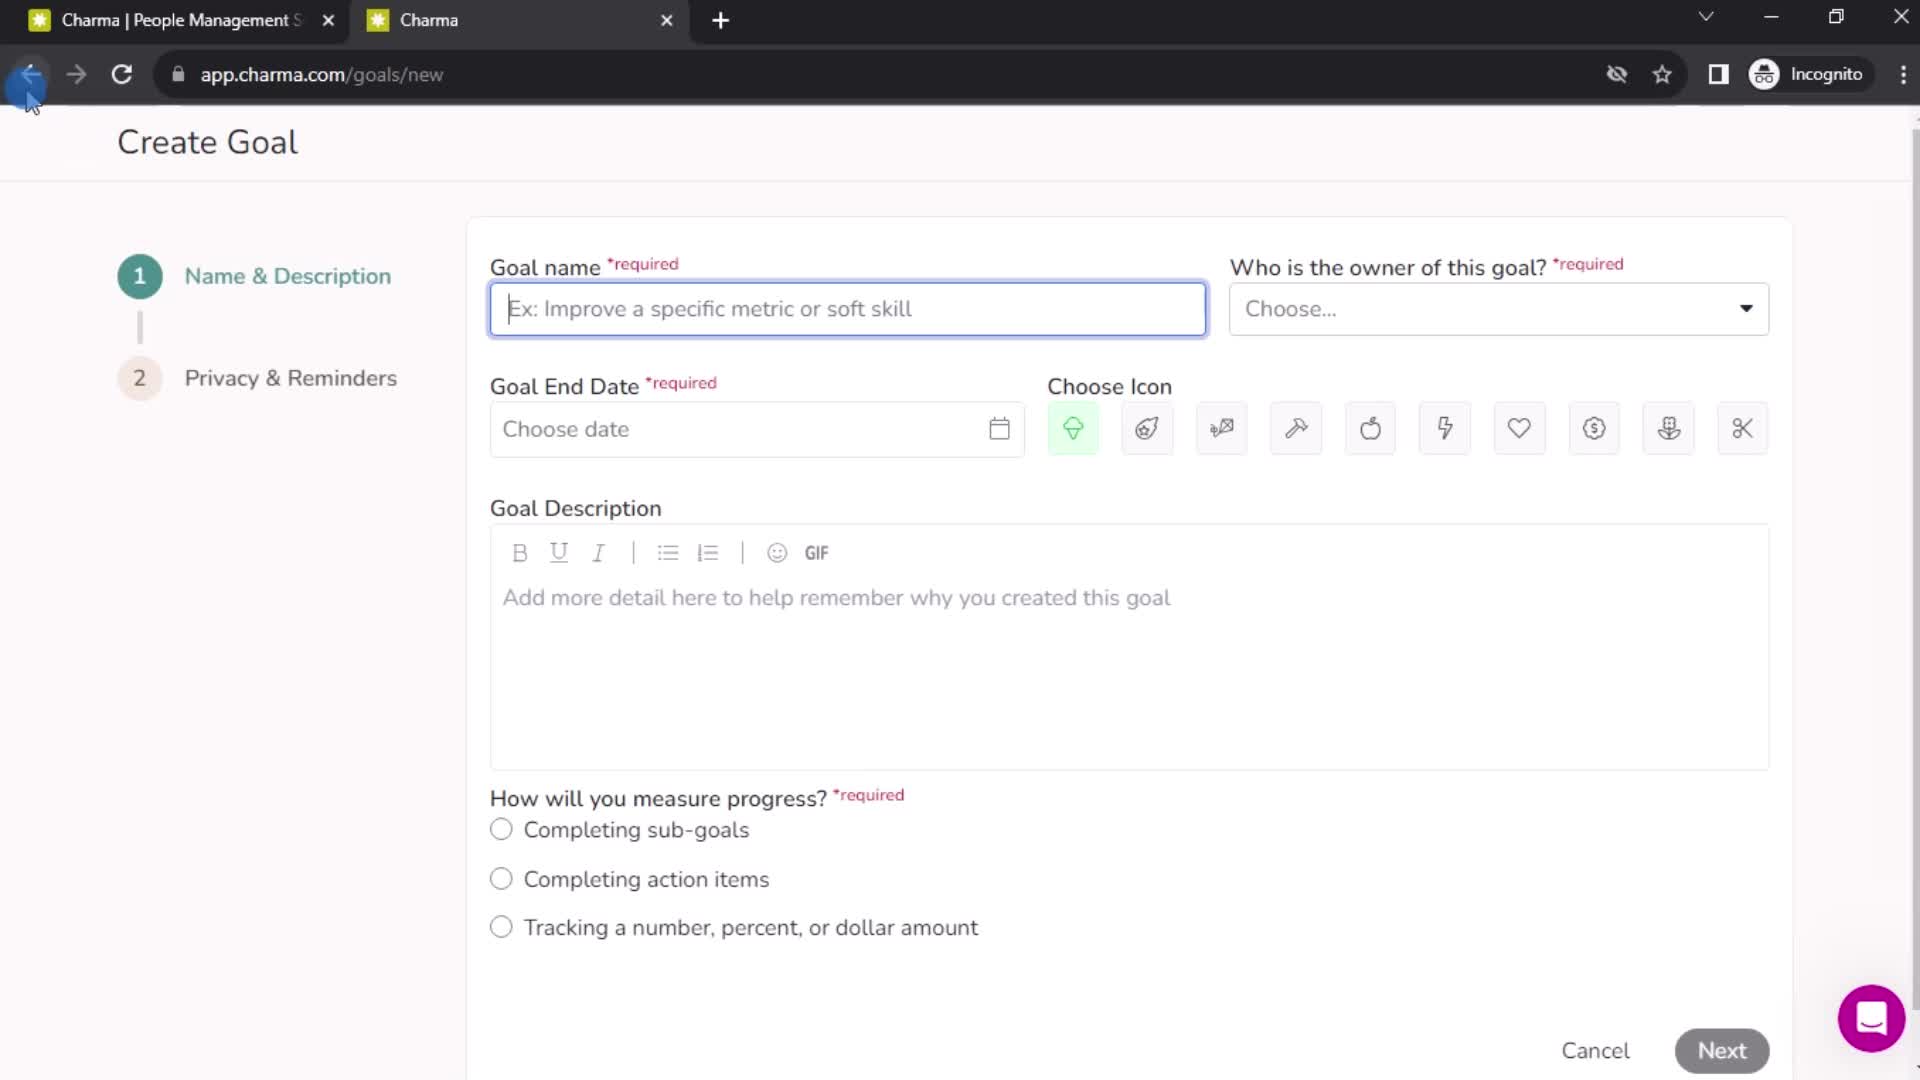Toggle bold formatting in description editor
Viewport: 1920px width, 1080px height.
point(519,553)
